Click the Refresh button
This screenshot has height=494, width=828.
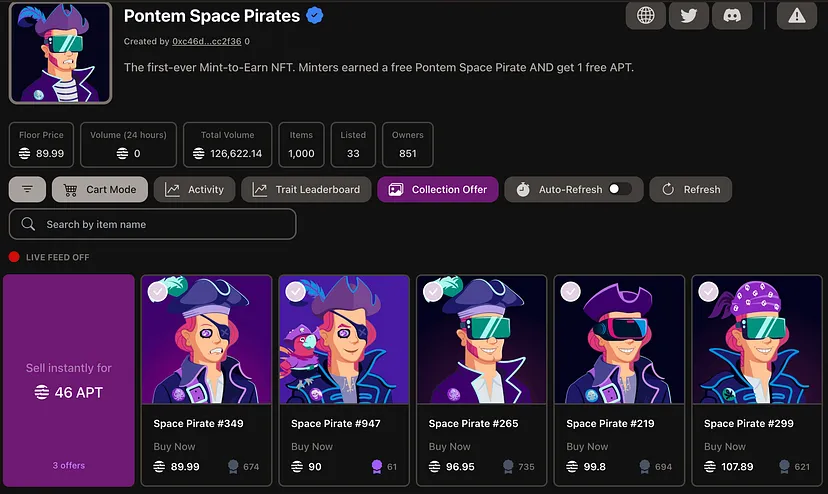pos(691,189)
